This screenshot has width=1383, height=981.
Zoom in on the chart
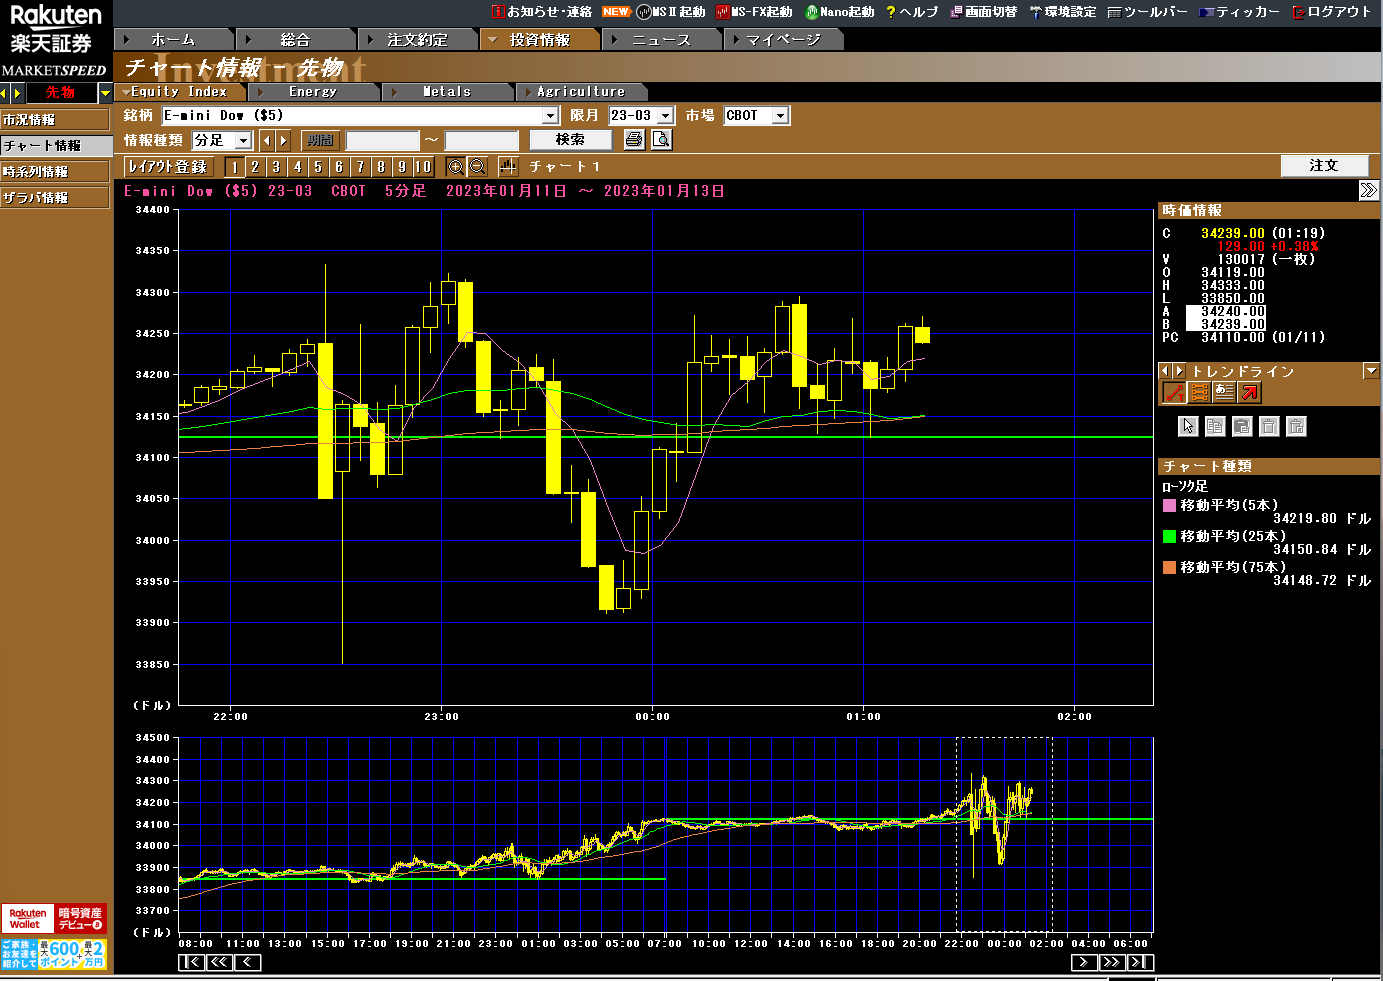tap(455, 167)
